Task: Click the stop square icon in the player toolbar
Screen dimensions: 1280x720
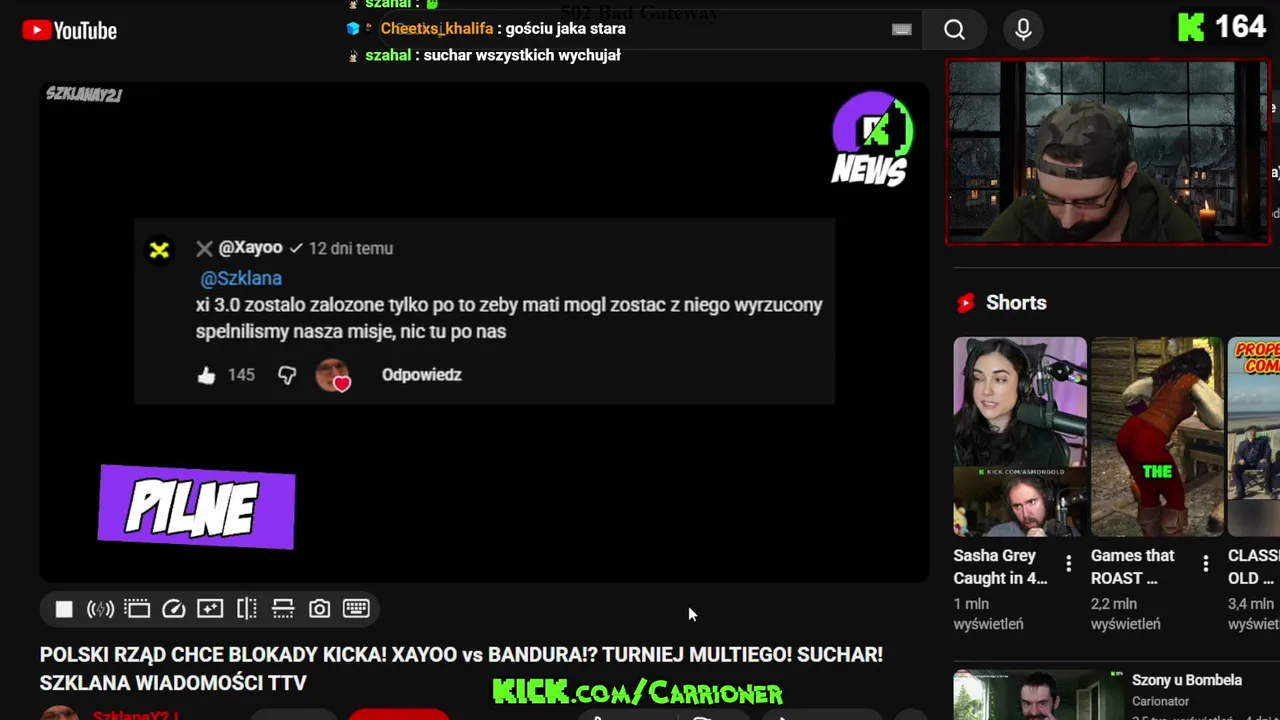Action: [x=64, y=609]
